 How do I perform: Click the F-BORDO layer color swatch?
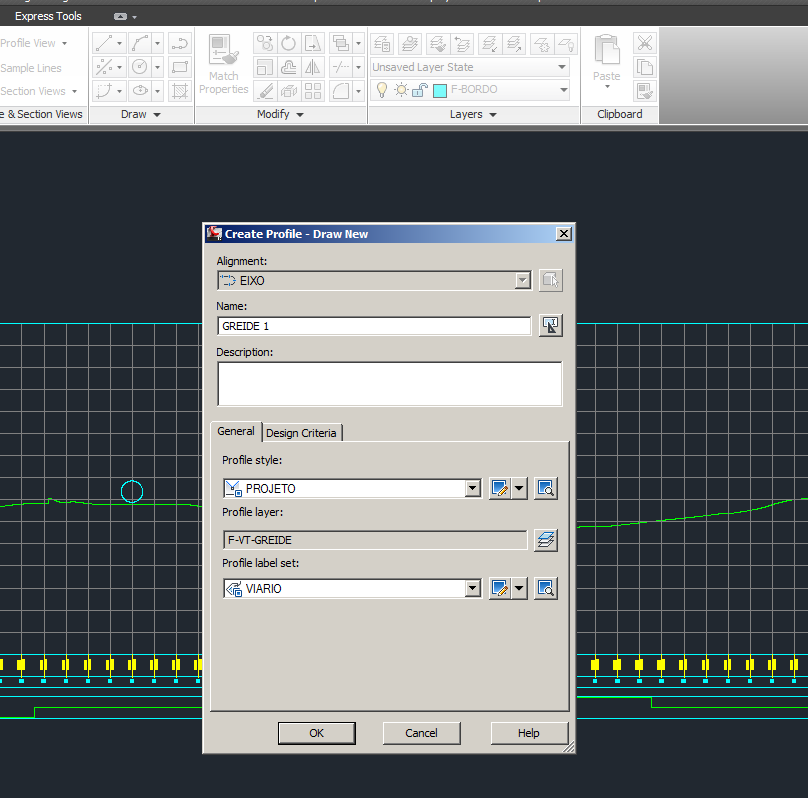[439, 89]
